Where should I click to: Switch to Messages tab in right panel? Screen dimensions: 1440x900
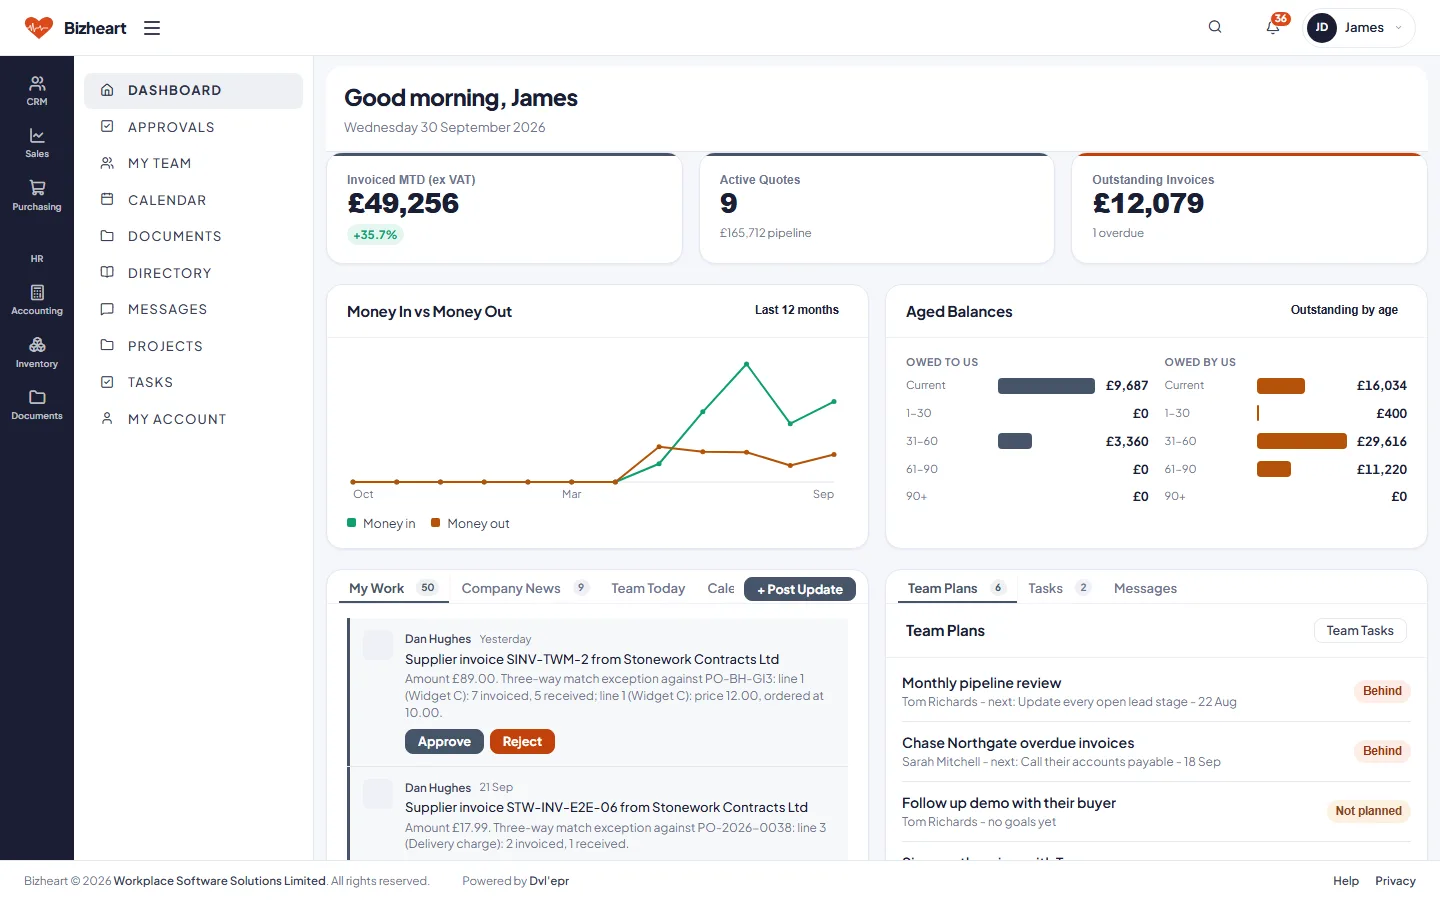(1145, 588)
